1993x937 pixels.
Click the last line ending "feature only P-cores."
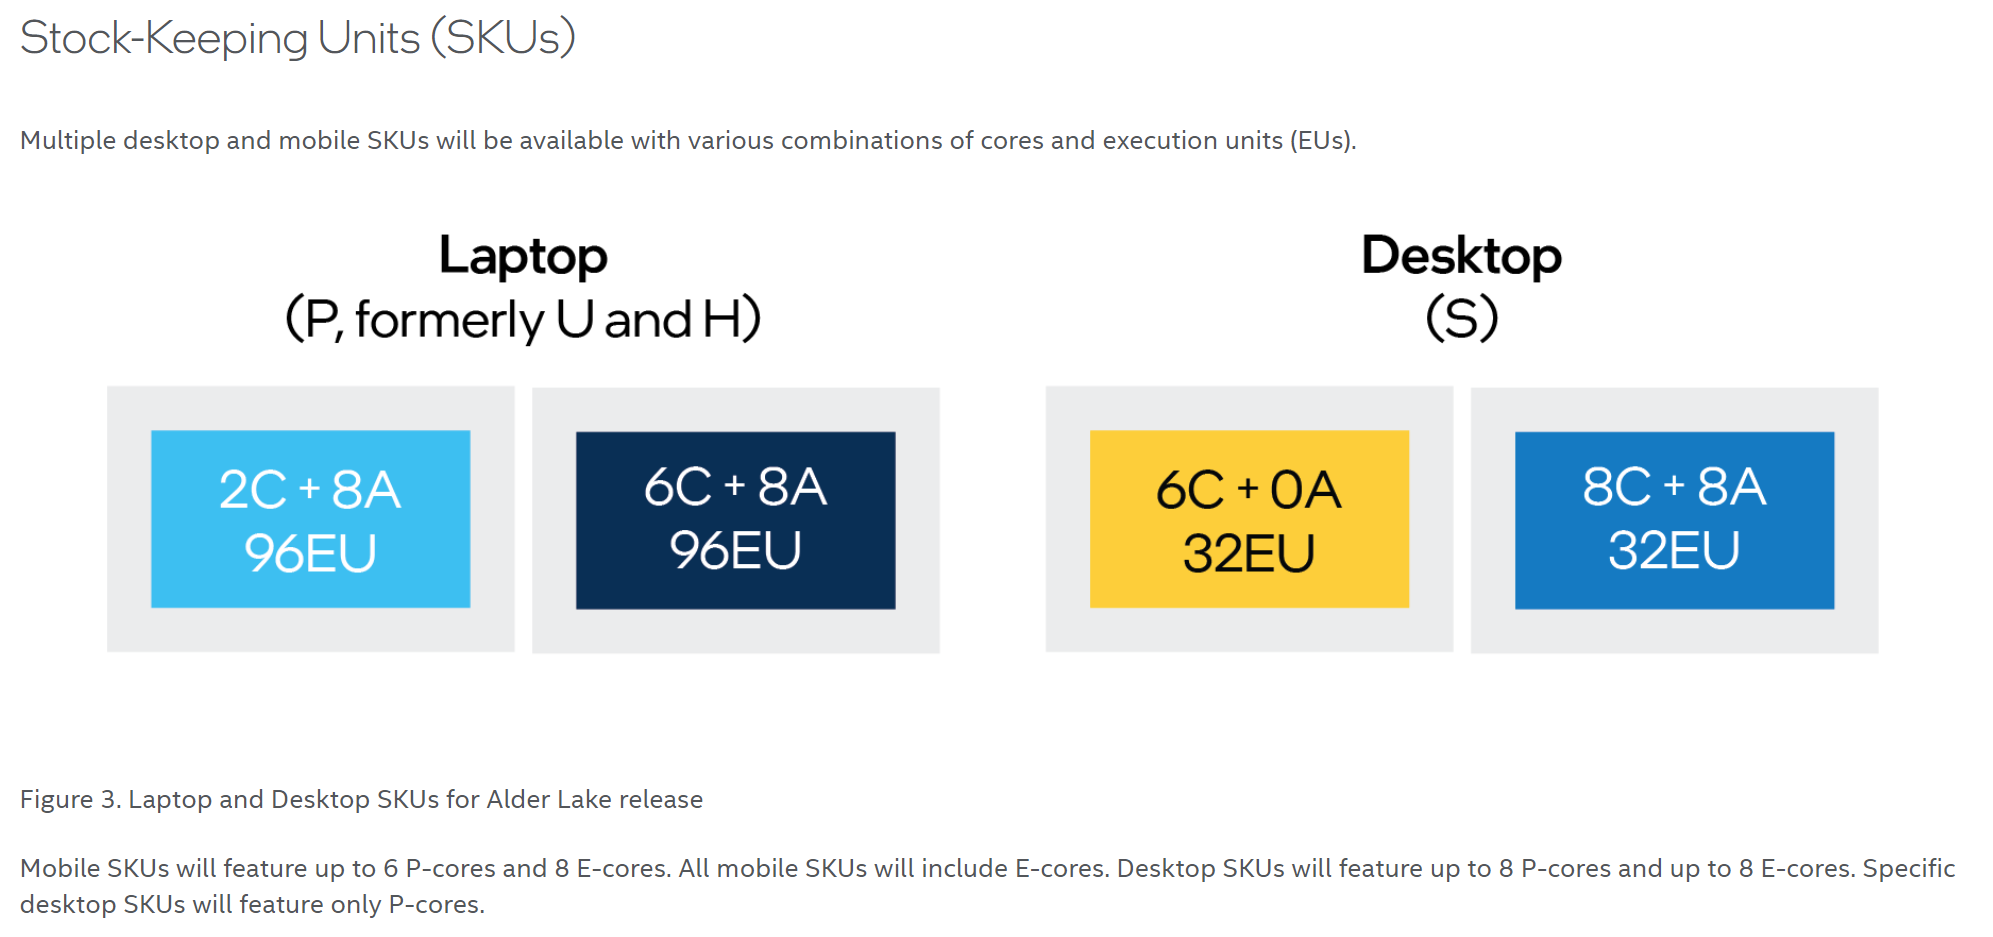click(252, 905)
